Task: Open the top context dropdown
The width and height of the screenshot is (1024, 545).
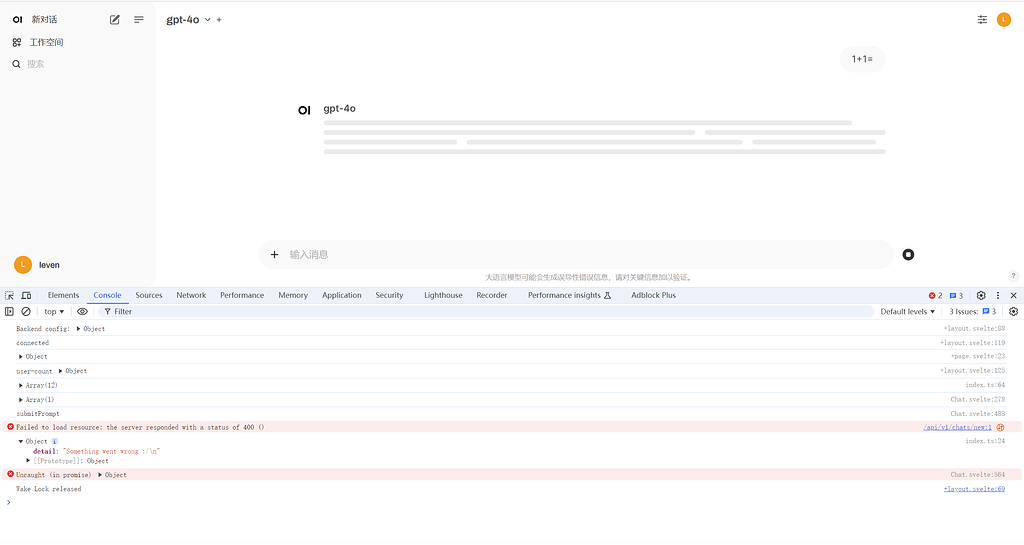Action: pyautogui.click(x=54, y=312)
